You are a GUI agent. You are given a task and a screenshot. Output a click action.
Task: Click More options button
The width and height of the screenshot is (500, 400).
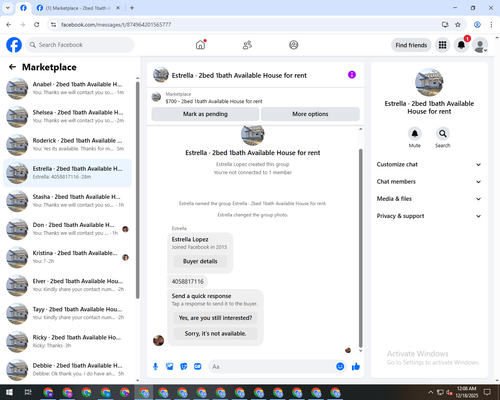coord(310,114)
